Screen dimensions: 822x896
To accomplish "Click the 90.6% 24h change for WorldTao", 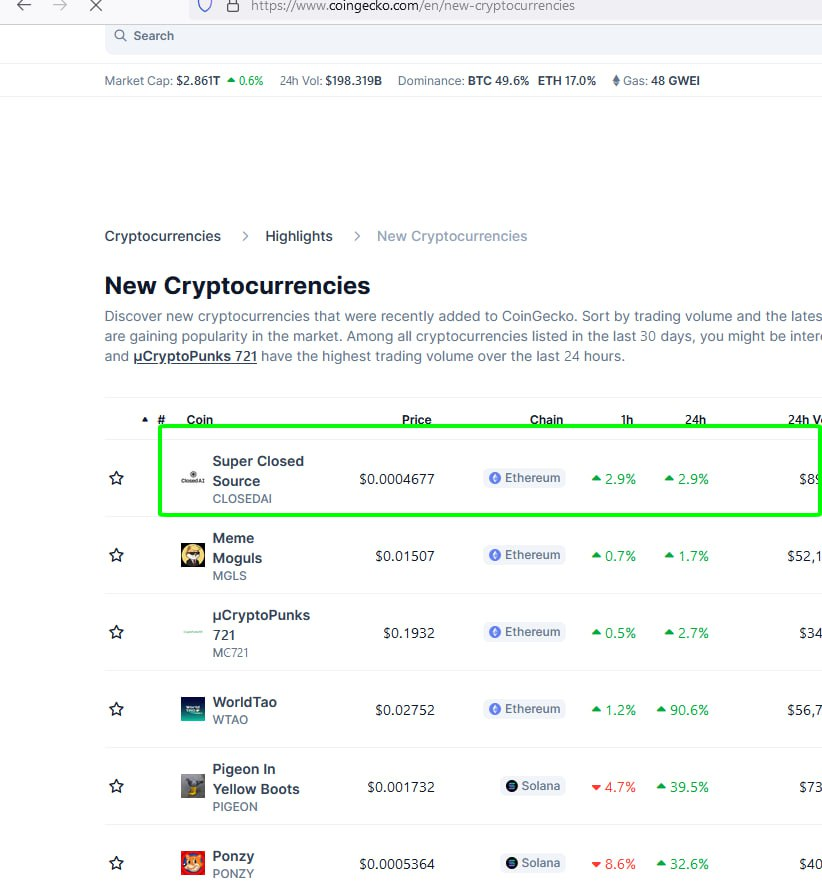I will click(x=683, y=710).
